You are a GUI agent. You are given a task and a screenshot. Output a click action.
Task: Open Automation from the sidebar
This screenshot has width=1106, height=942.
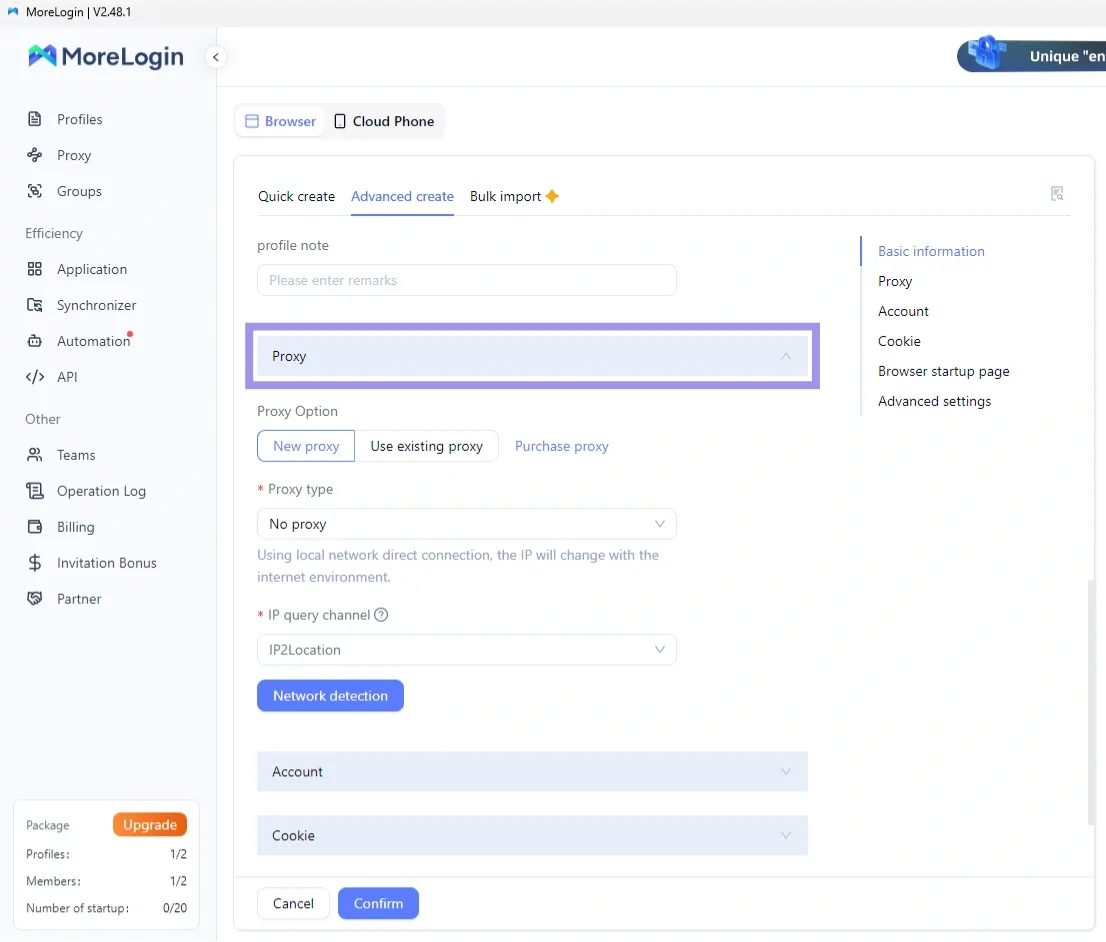89,341
